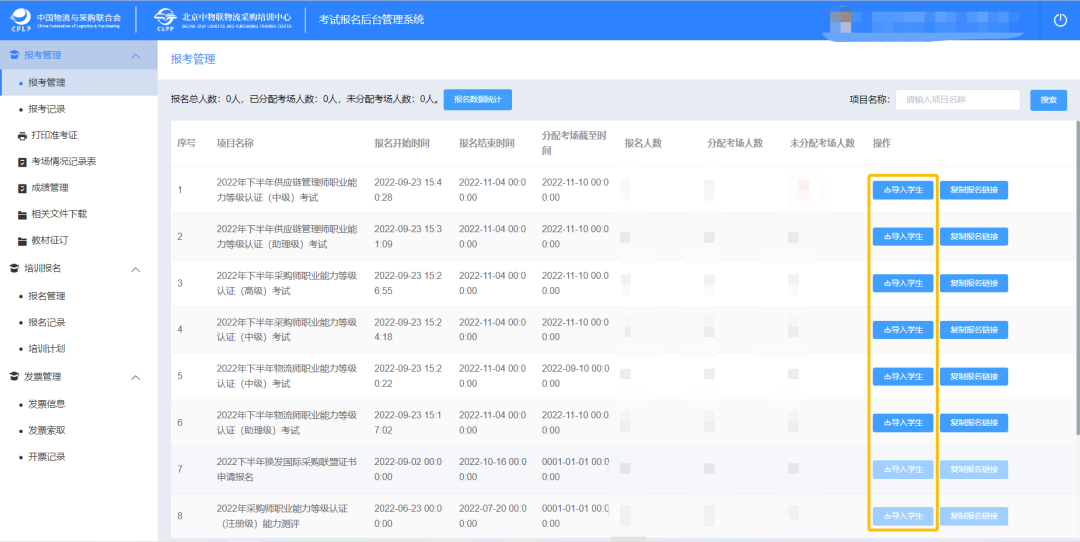This screenshot has height=542, width=1080.
Task: Click 复制报名链接 for row 6 物流师助理级
Action: (974, 423)
